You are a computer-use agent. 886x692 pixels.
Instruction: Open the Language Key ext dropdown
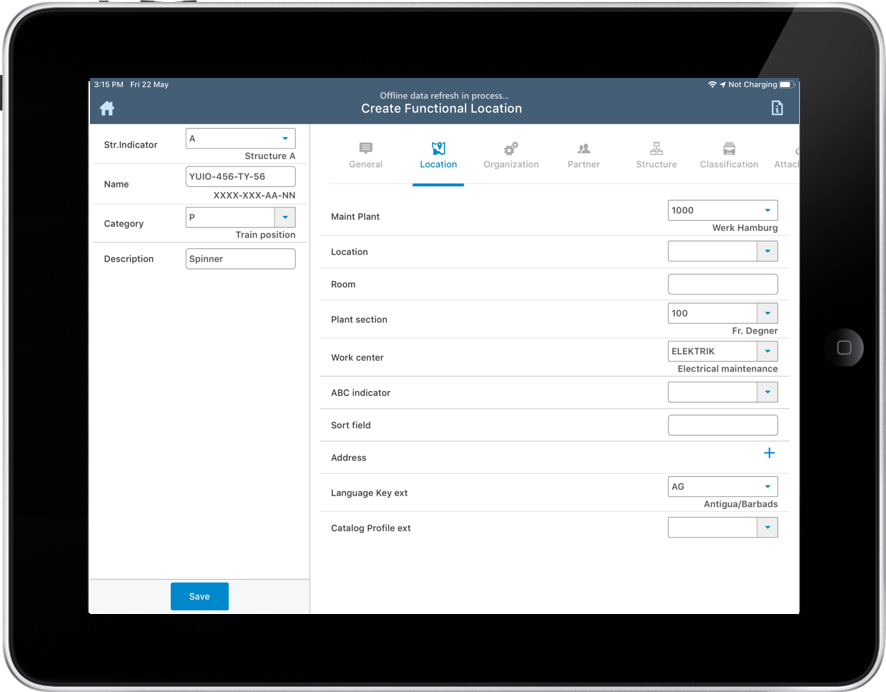767,486
